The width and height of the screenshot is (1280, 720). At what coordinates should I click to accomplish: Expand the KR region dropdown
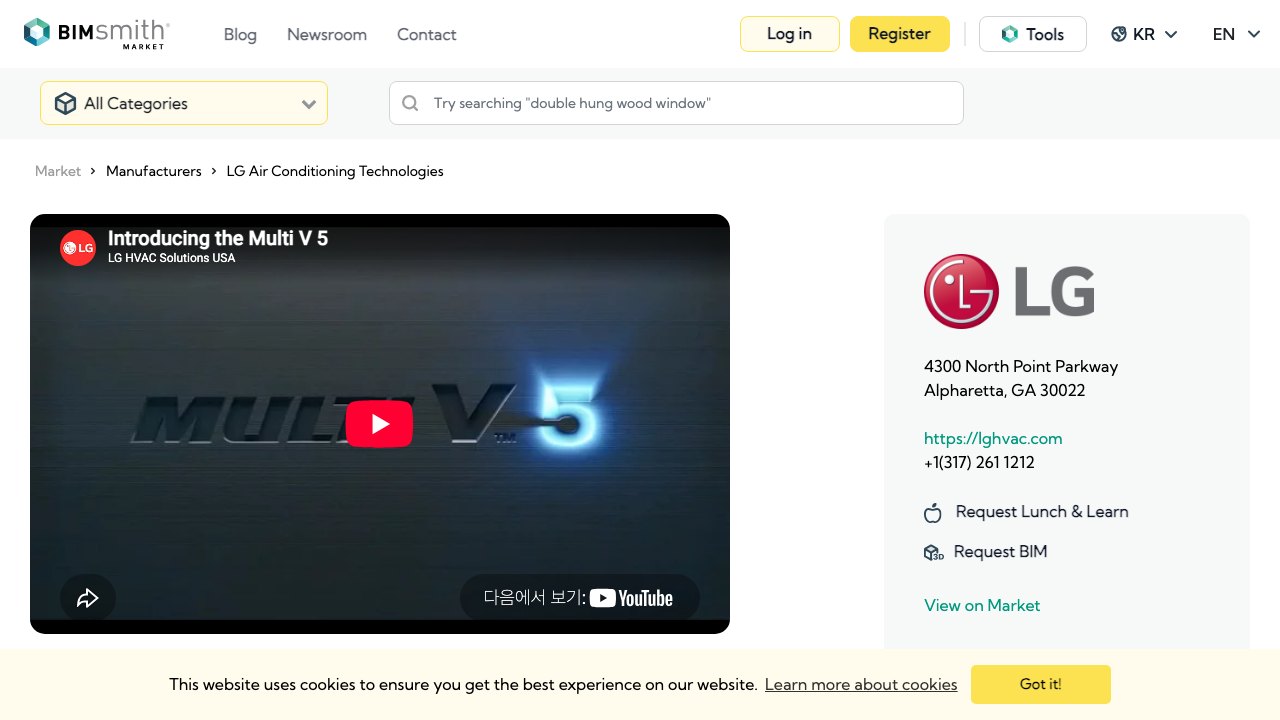tap(1145, 34)
